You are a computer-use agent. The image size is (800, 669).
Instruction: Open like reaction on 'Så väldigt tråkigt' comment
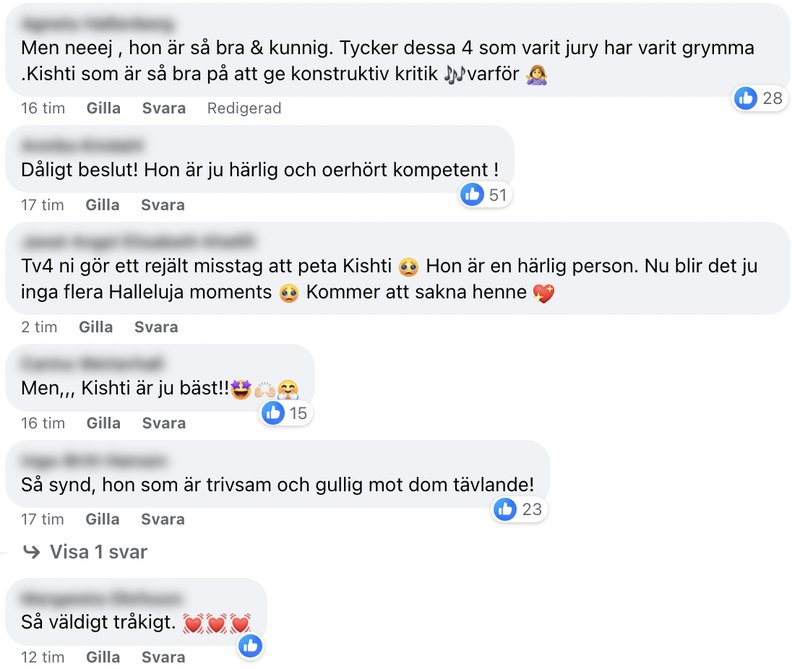point(251,646)
